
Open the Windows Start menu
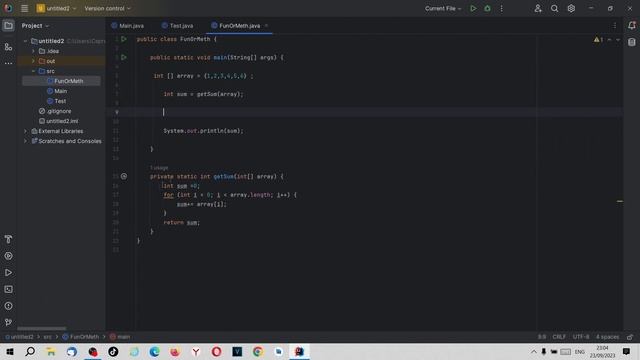point(10,351)
